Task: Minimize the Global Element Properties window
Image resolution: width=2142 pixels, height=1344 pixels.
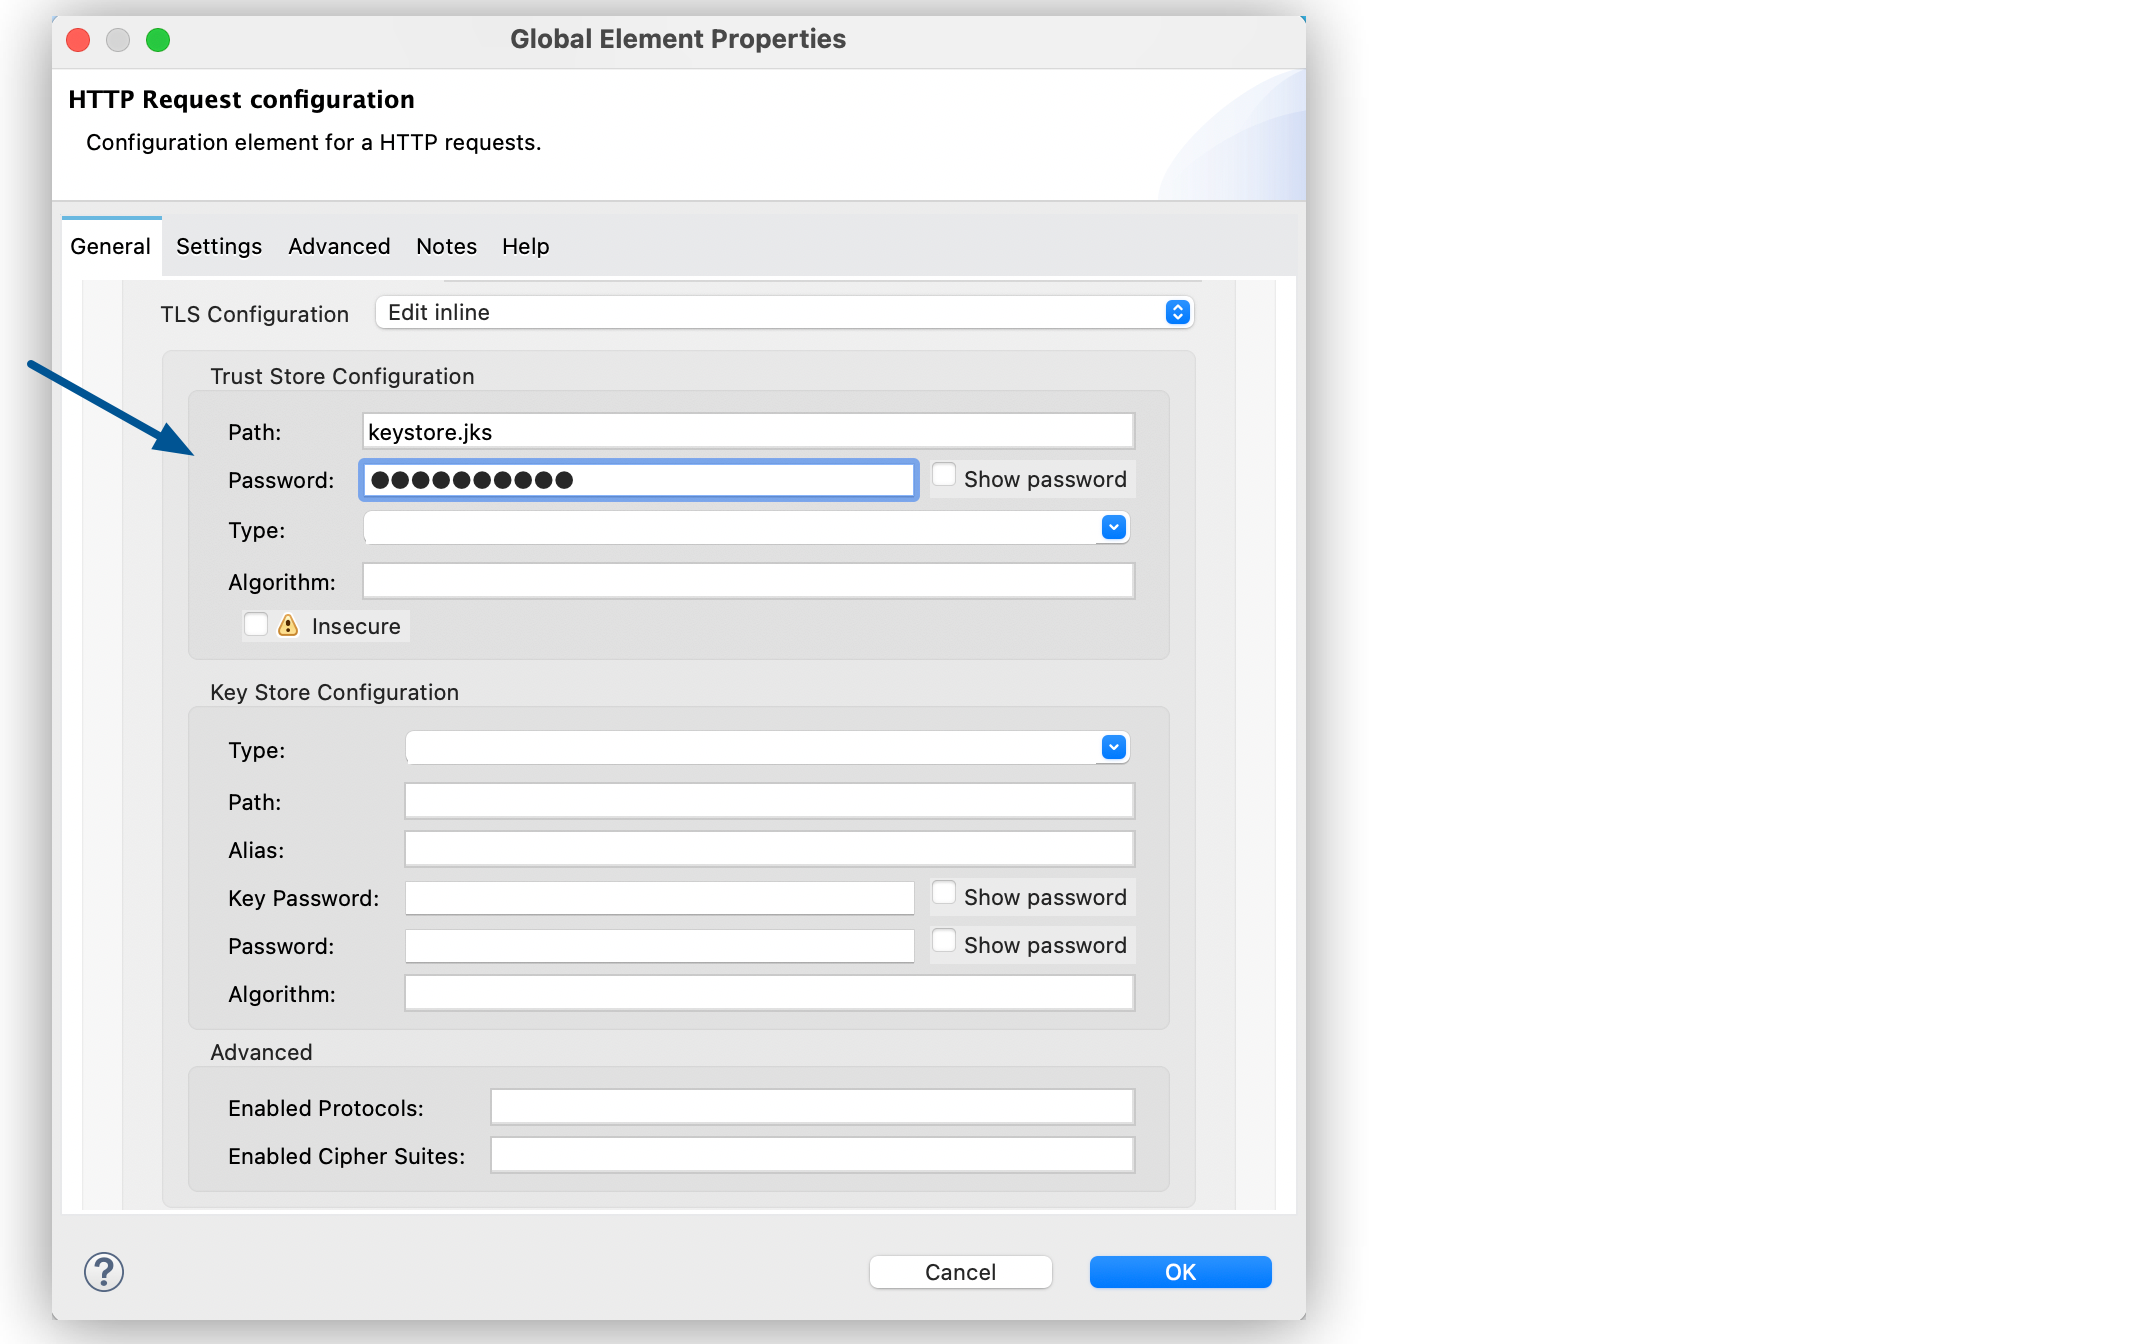Action: point(117,40)
